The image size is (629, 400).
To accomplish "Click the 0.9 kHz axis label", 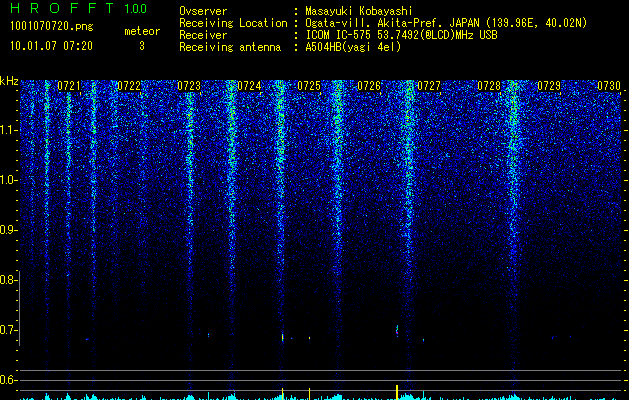I will point(8,230).
